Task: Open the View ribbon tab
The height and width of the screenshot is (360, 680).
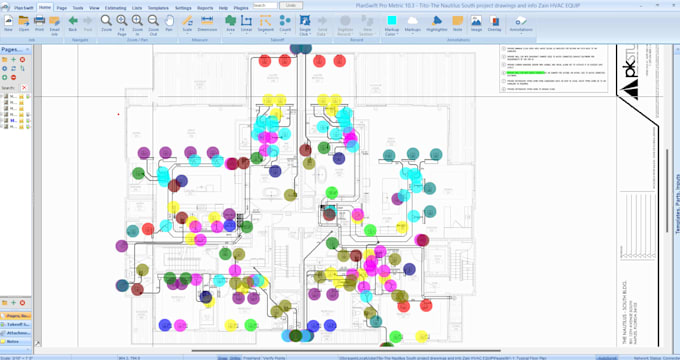Action: tap(94, 8)
